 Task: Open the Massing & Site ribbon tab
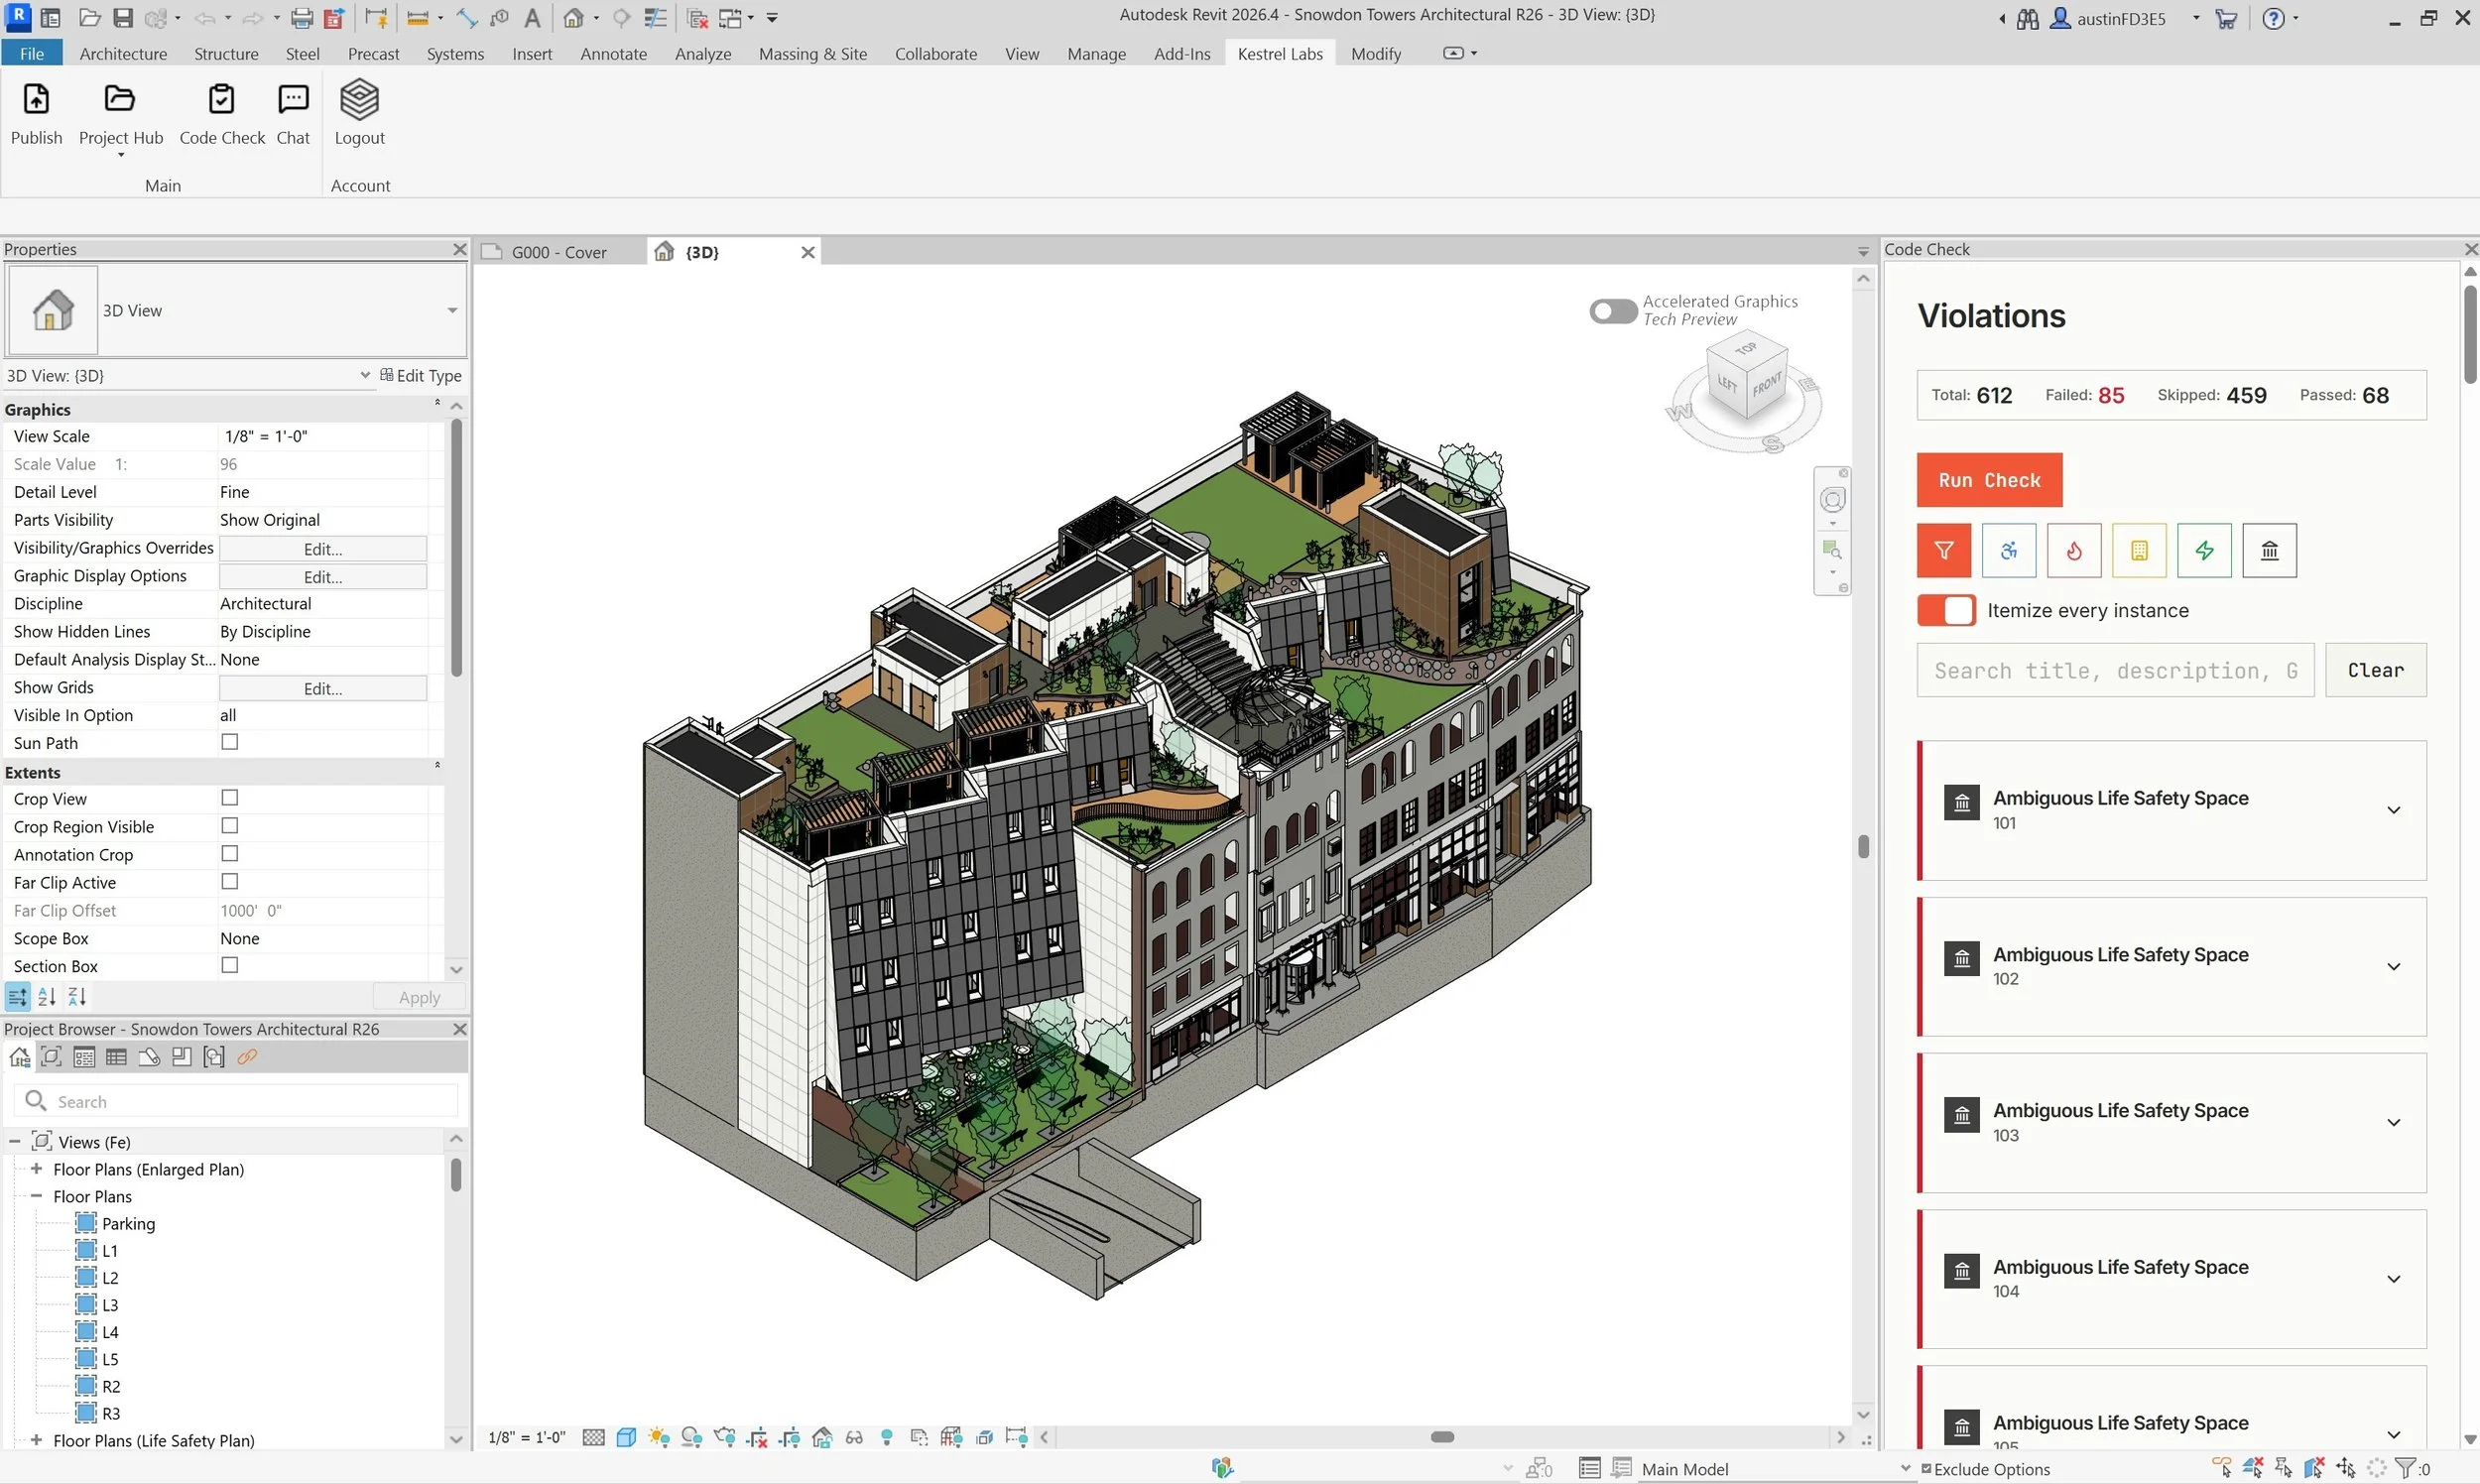[812, 53]
